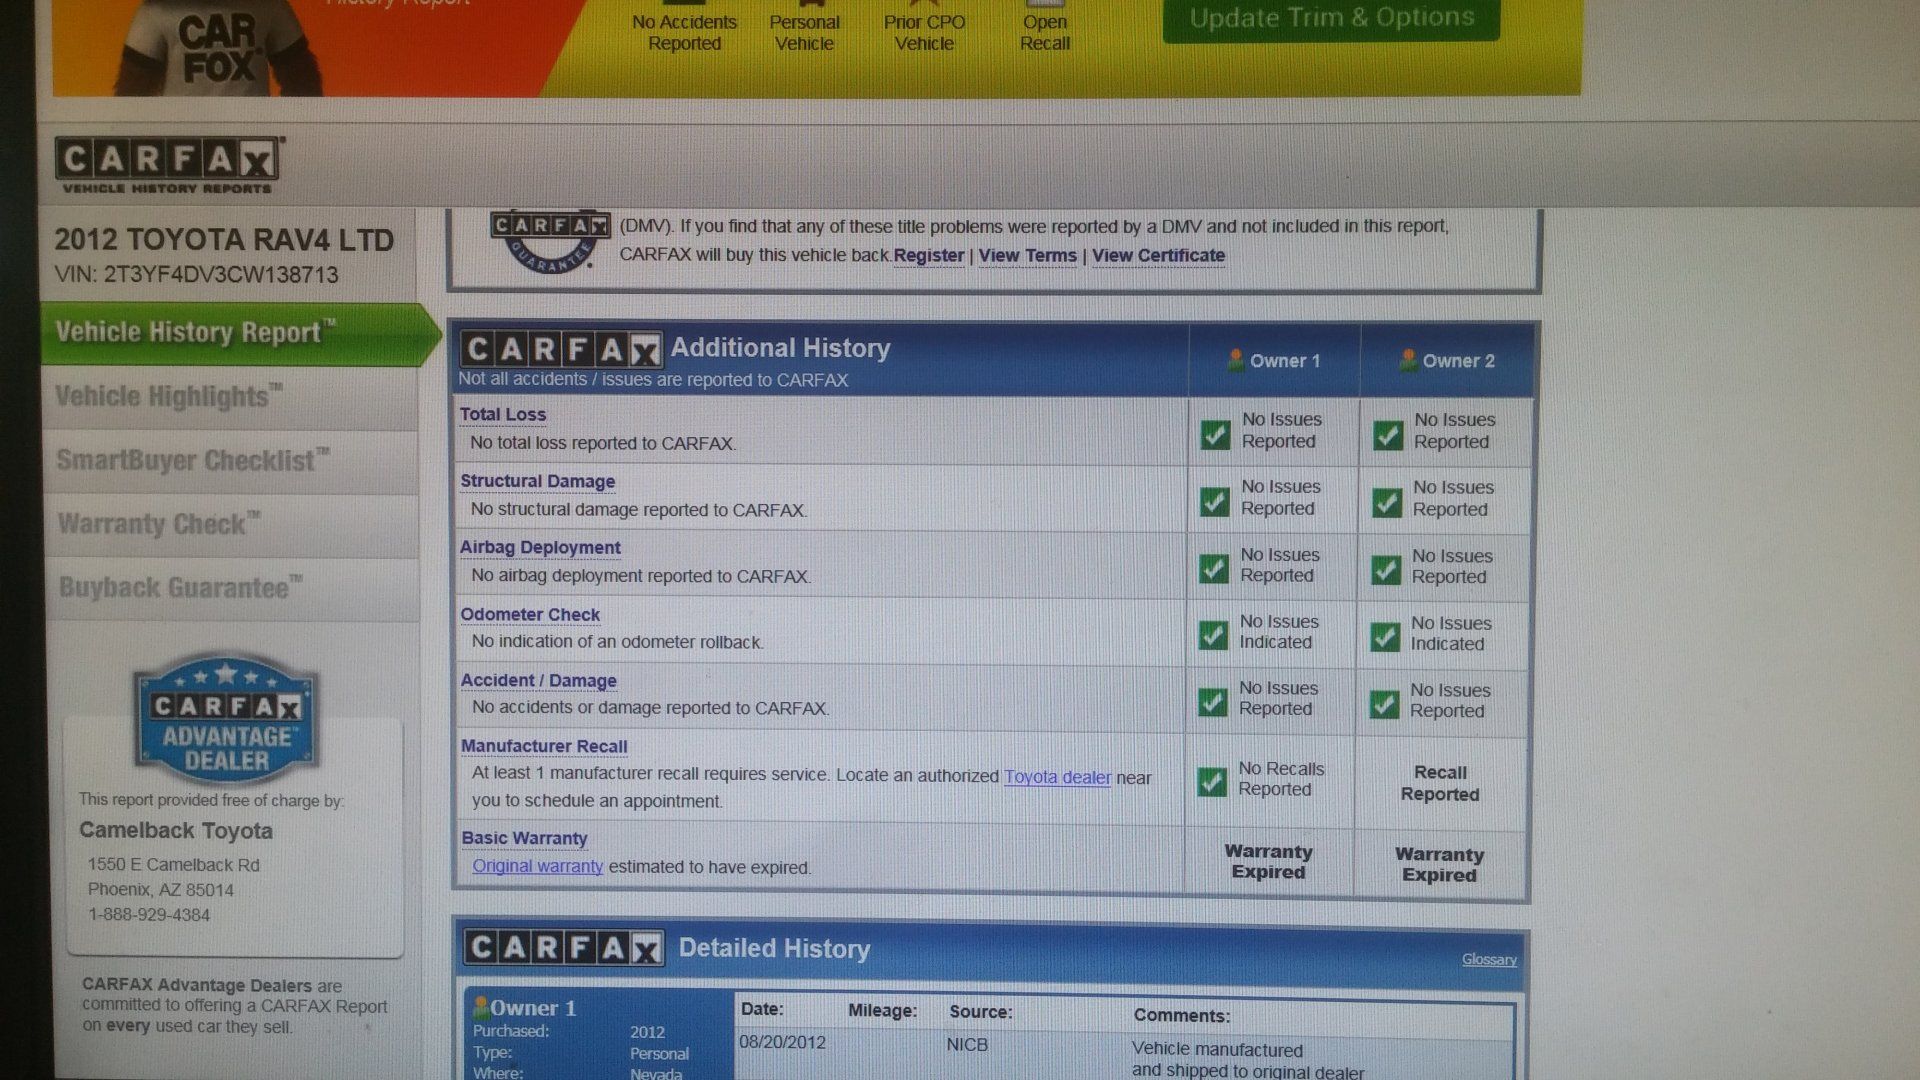Open the Original warranty link

pos(537,867)
